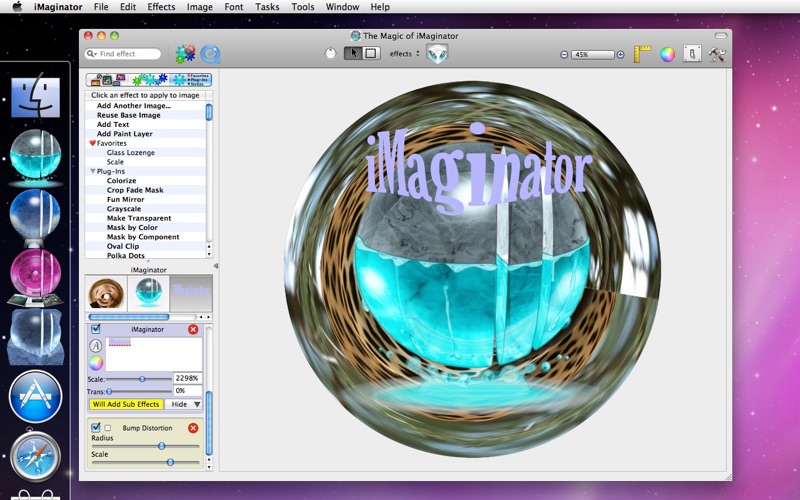Open the Image menu
This screenshot has height=500, width=800.
click(199, 7)
